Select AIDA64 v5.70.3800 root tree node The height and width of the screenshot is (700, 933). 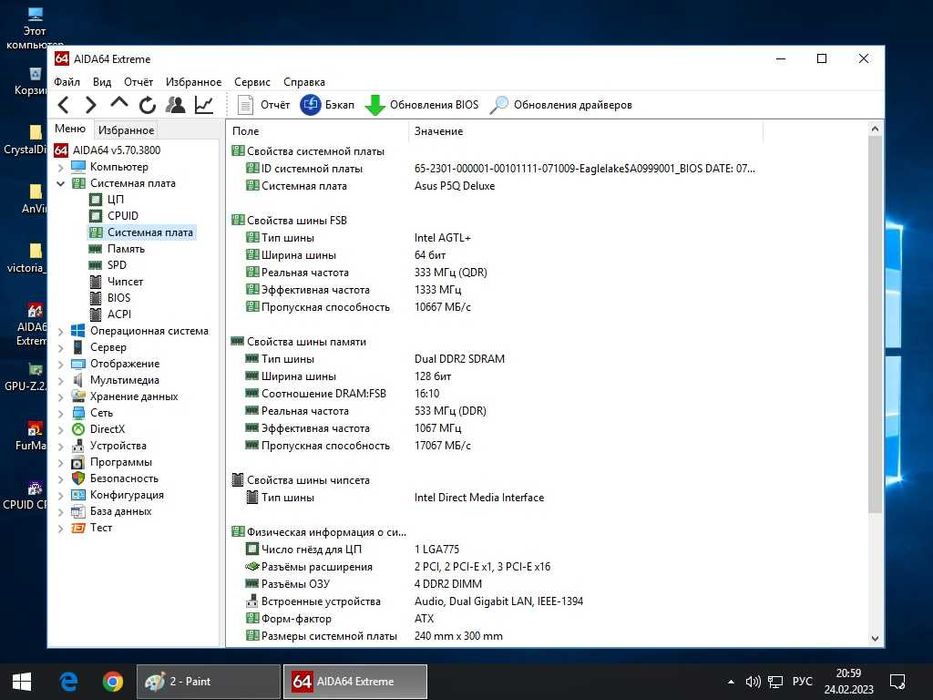(x=108, y=150)
